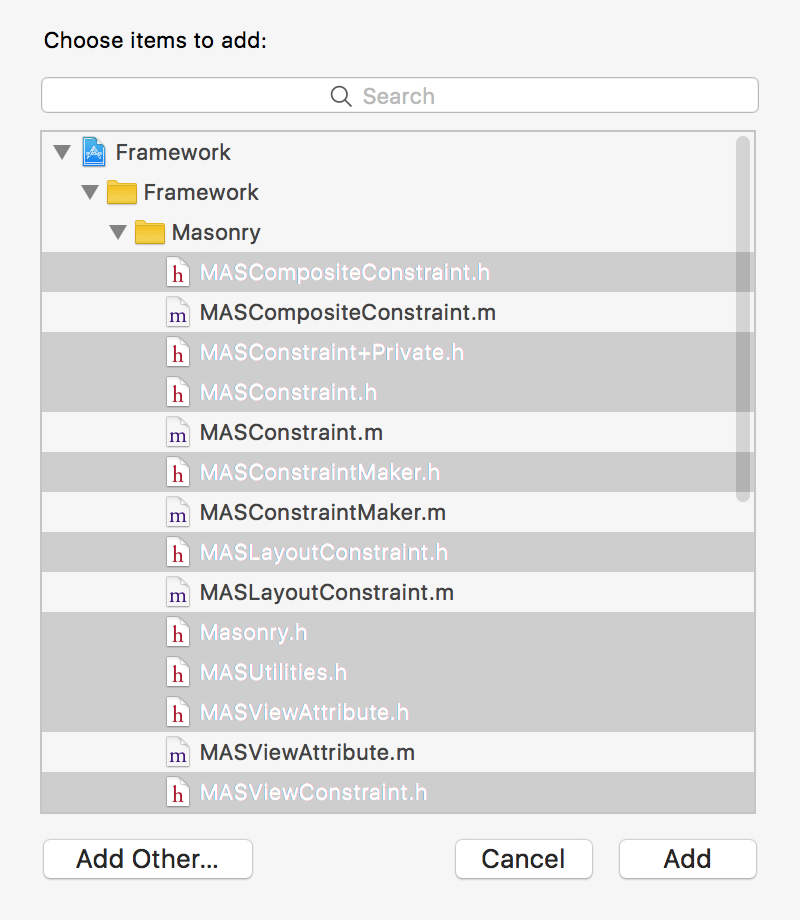
Task: Click the m icon next to MASLayoutConstraint.m
Action: click(177, 593)
